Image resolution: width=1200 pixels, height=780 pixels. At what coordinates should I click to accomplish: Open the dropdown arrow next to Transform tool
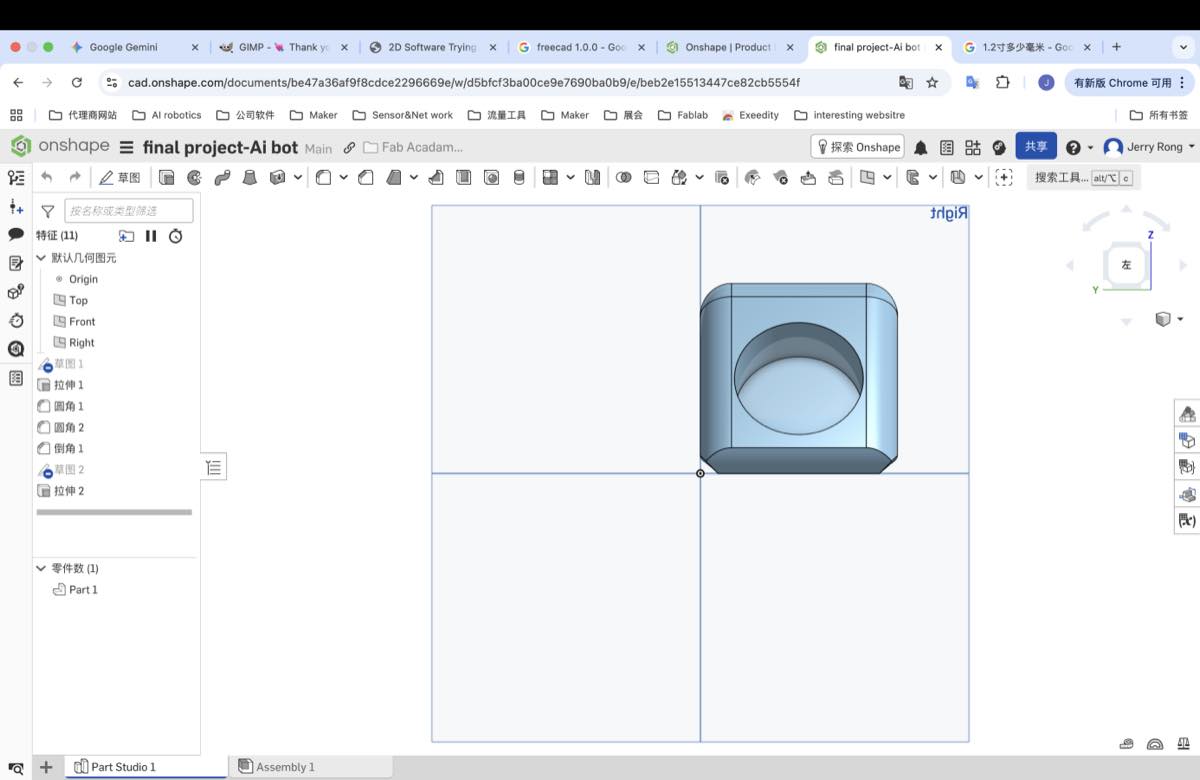tap(699, 177)
